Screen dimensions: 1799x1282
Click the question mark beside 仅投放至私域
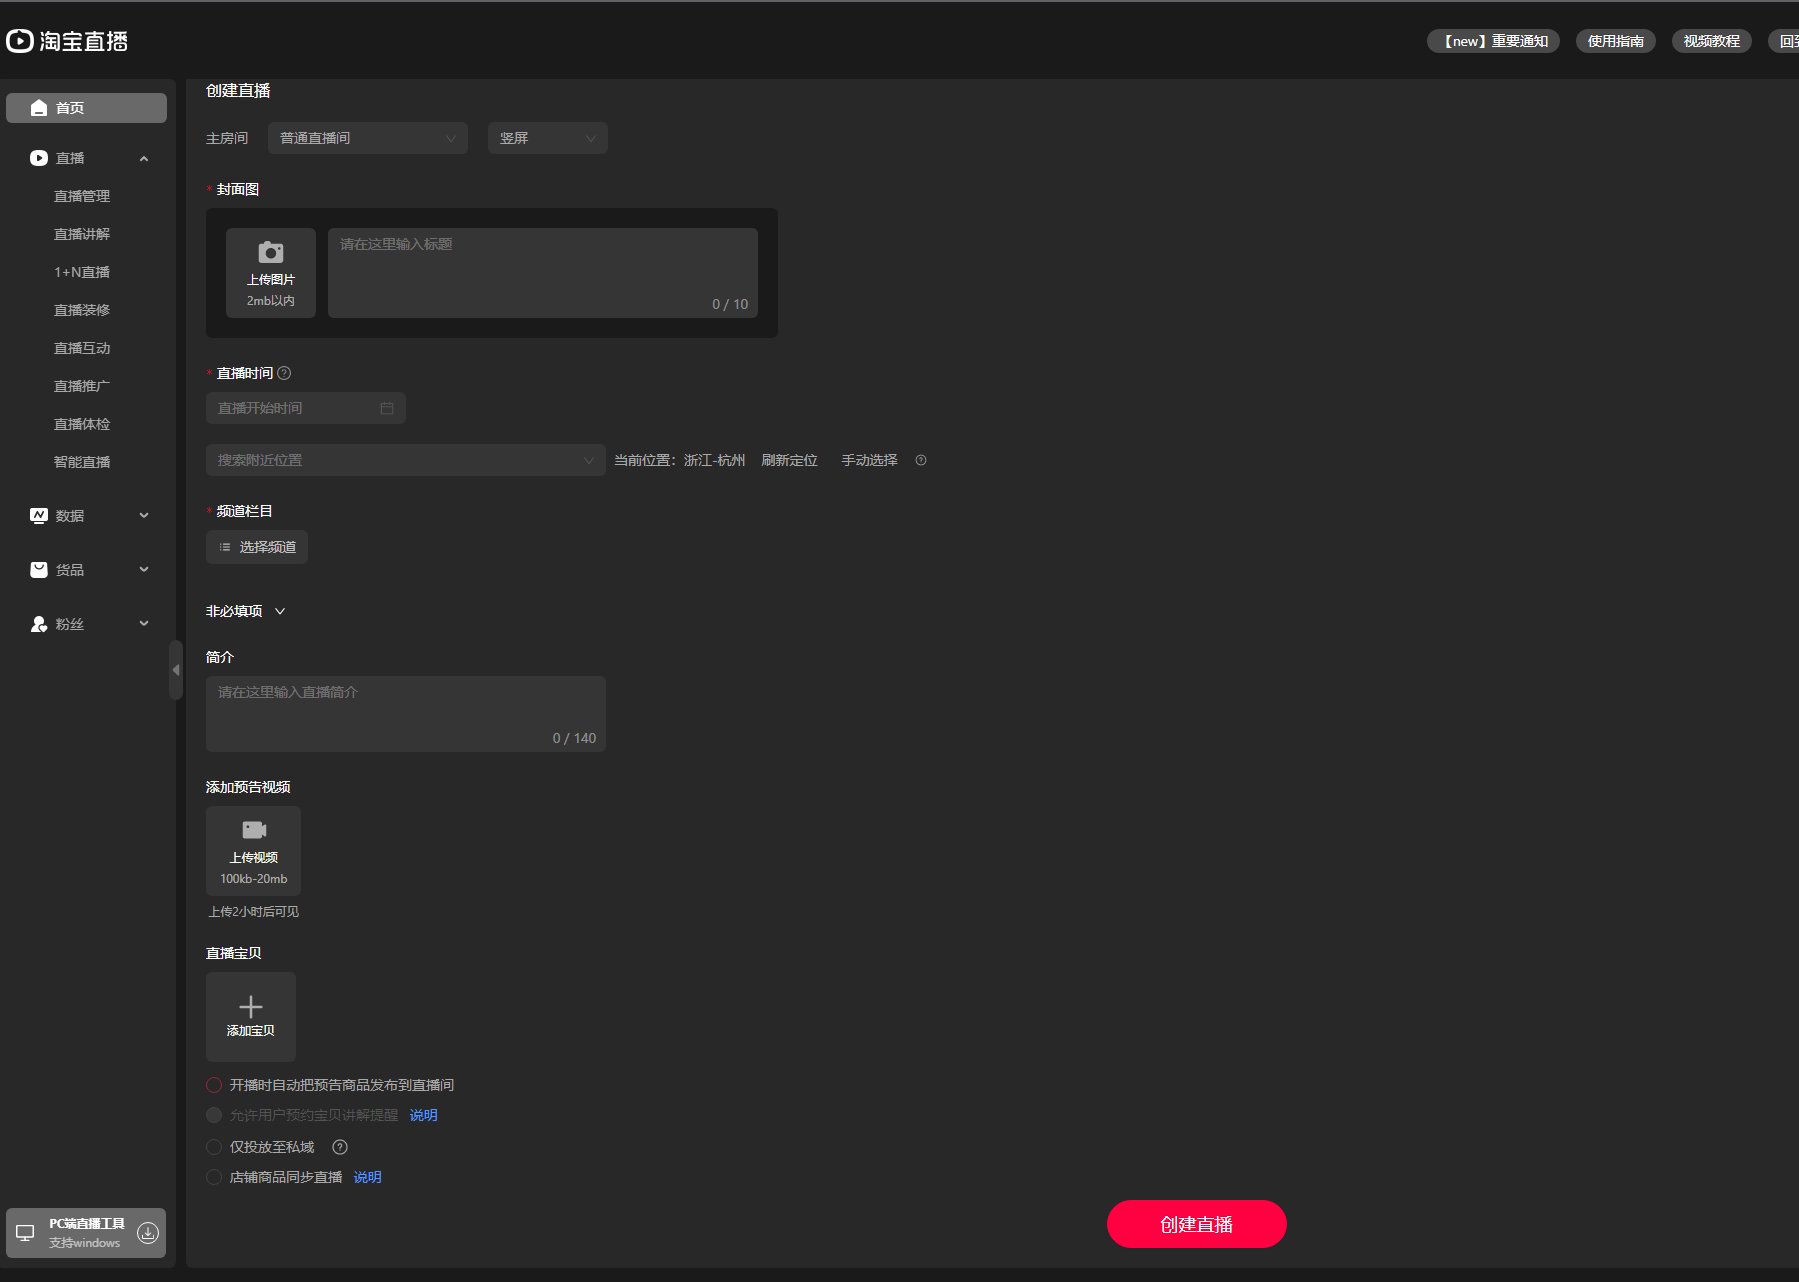point(340,1147)
